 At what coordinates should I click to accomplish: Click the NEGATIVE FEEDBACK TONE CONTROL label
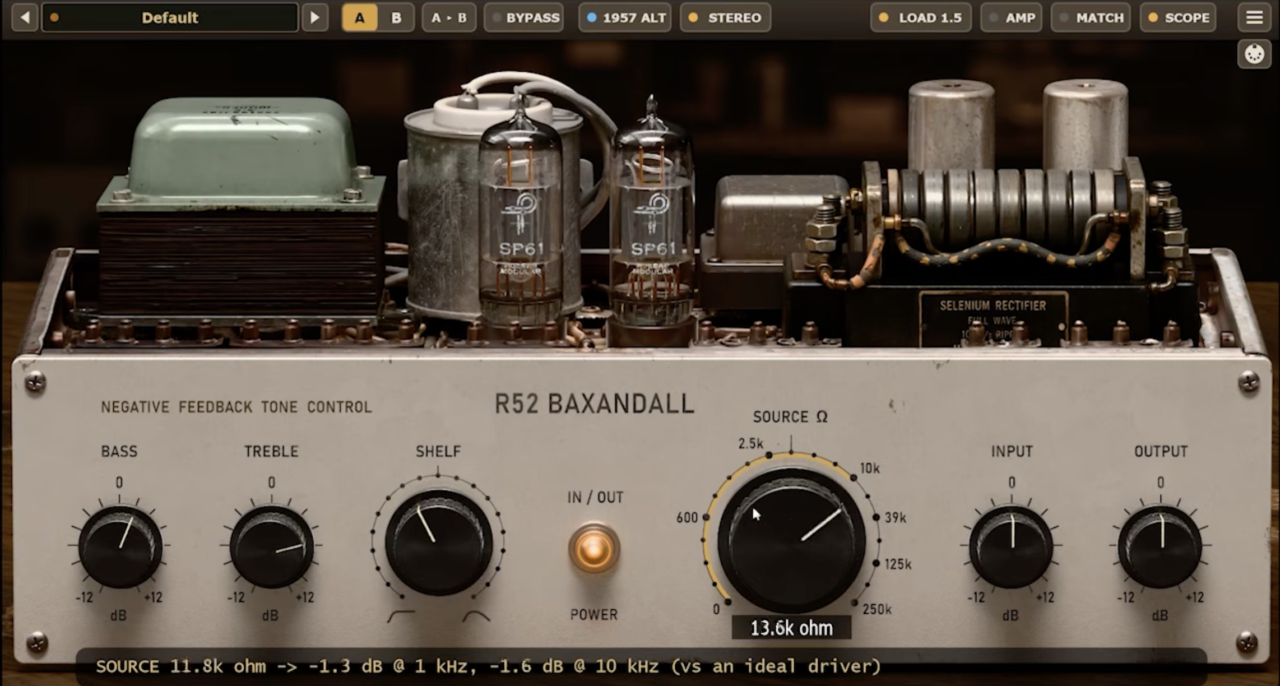pyautogui.click(x=236, y=407)
